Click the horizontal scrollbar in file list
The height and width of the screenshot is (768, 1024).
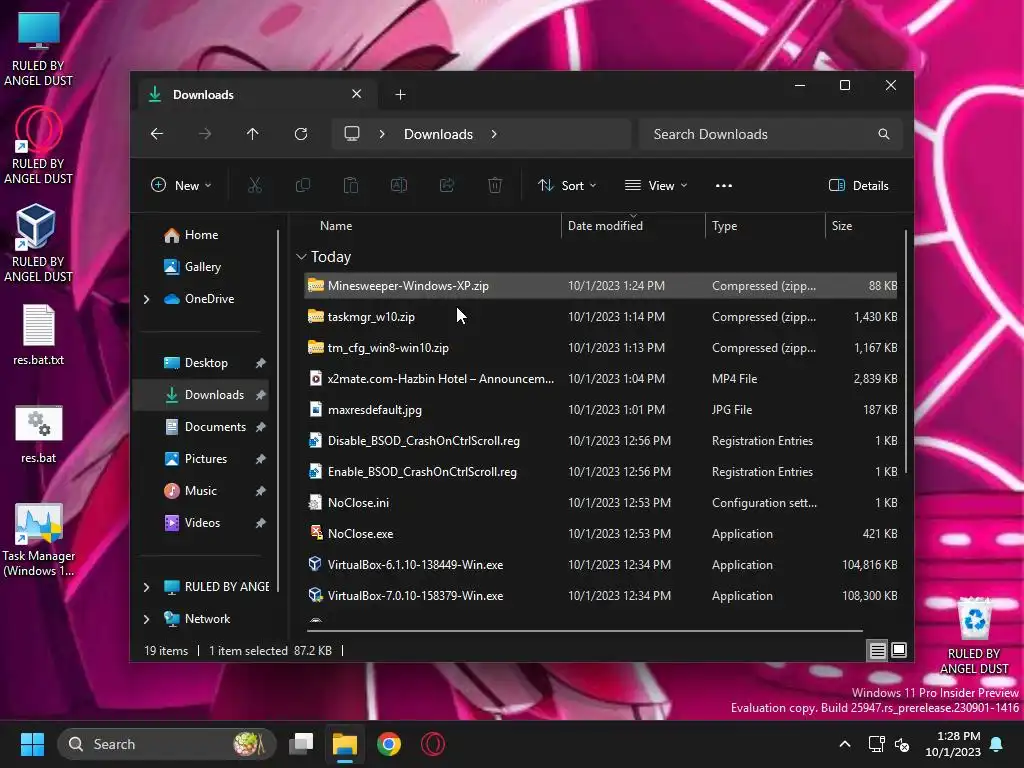pyautogui.click(x=584, y=631)
